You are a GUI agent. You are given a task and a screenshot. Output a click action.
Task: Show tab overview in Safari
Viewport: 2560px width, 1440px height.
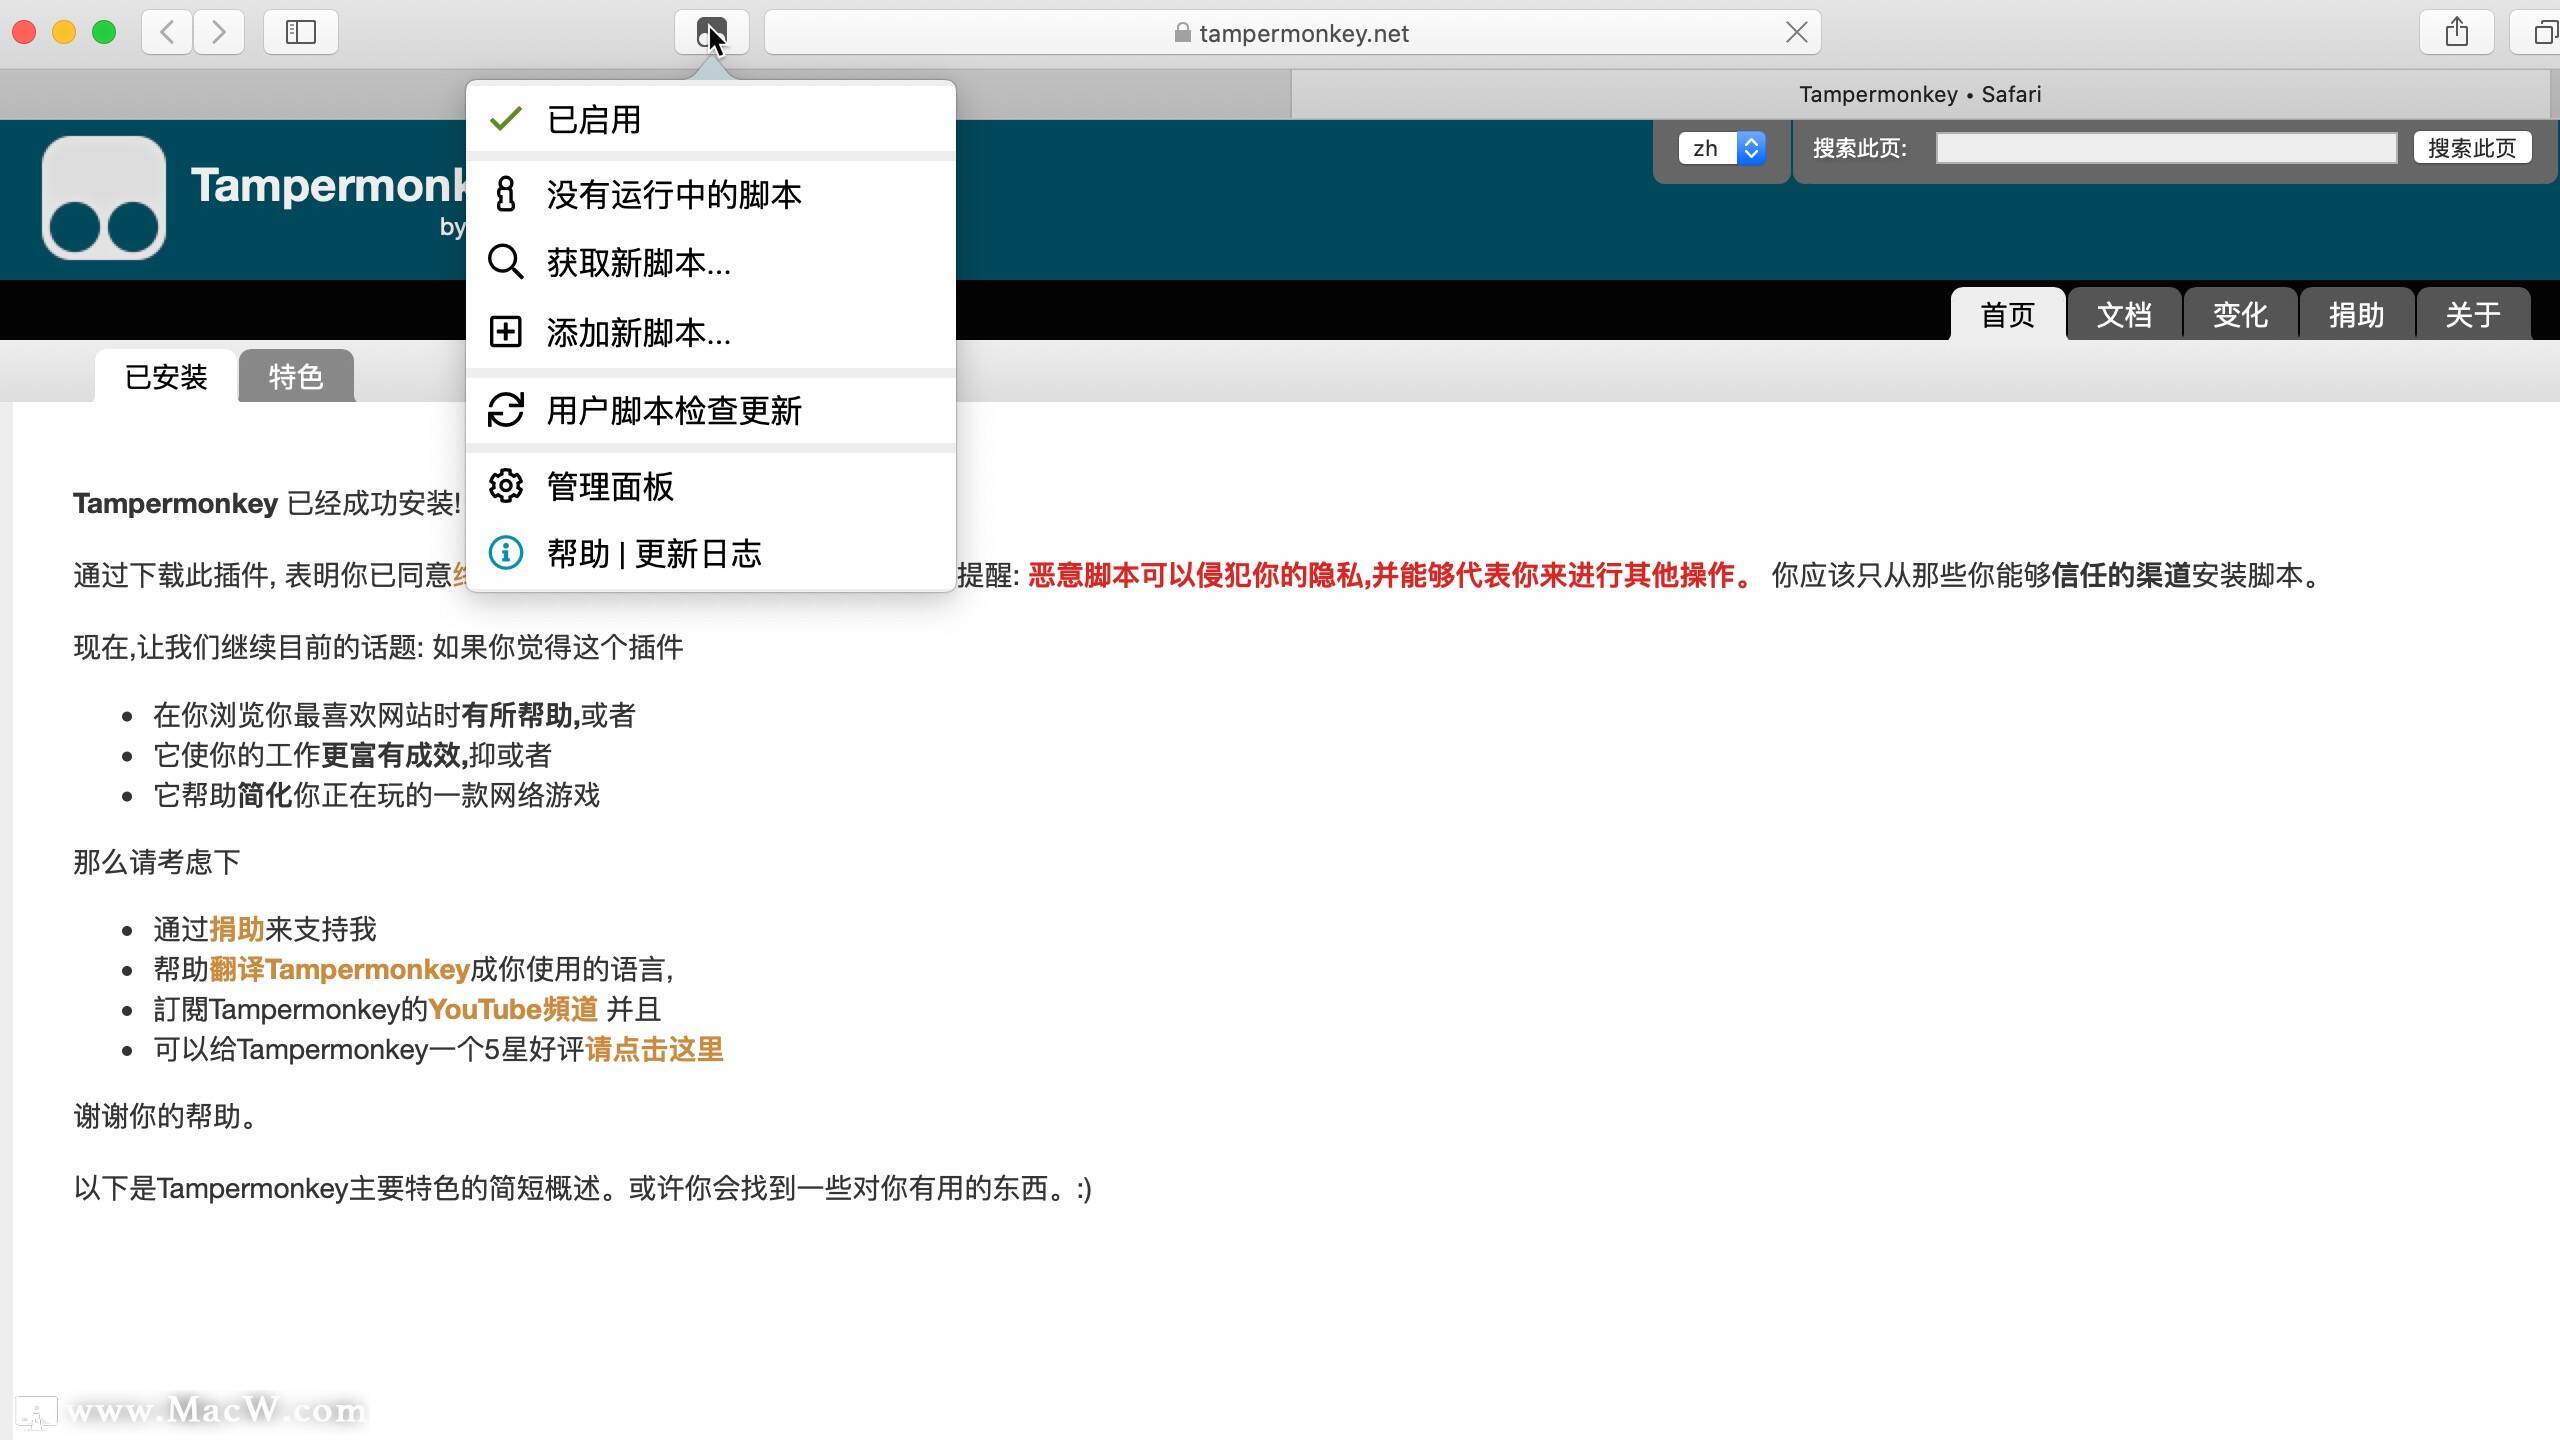[x=2540, y=33]
